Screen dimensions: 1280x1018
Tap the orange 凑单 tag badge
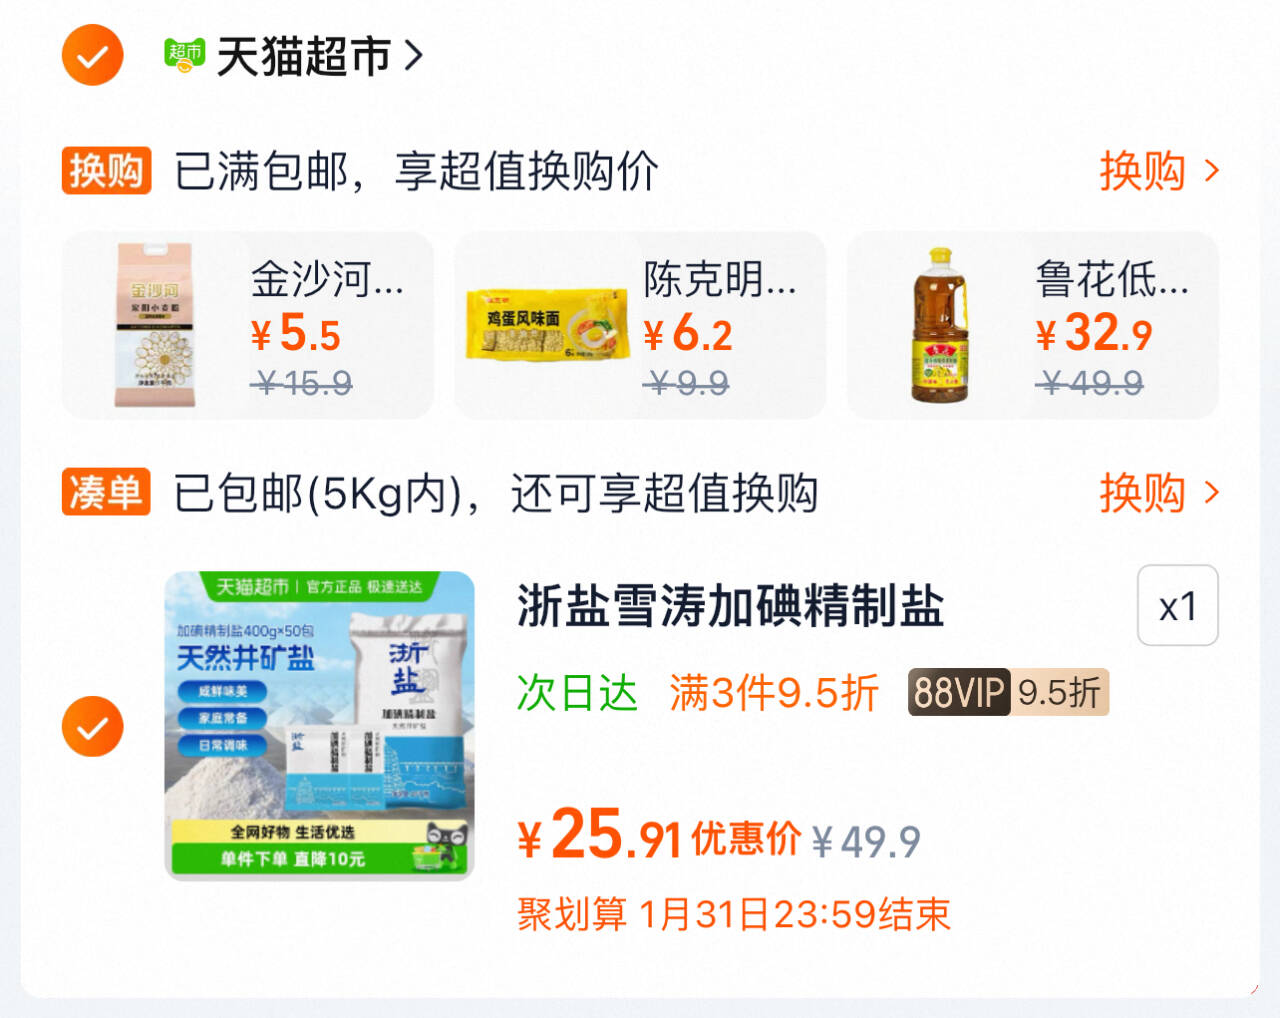[106, 492]
